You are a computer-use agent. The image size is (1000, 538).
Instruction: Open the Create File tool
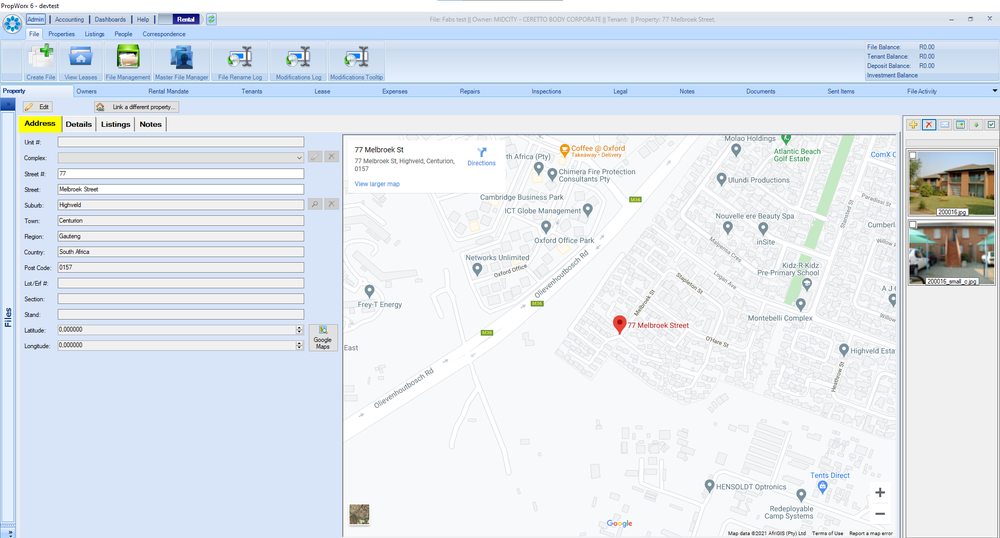40,62
